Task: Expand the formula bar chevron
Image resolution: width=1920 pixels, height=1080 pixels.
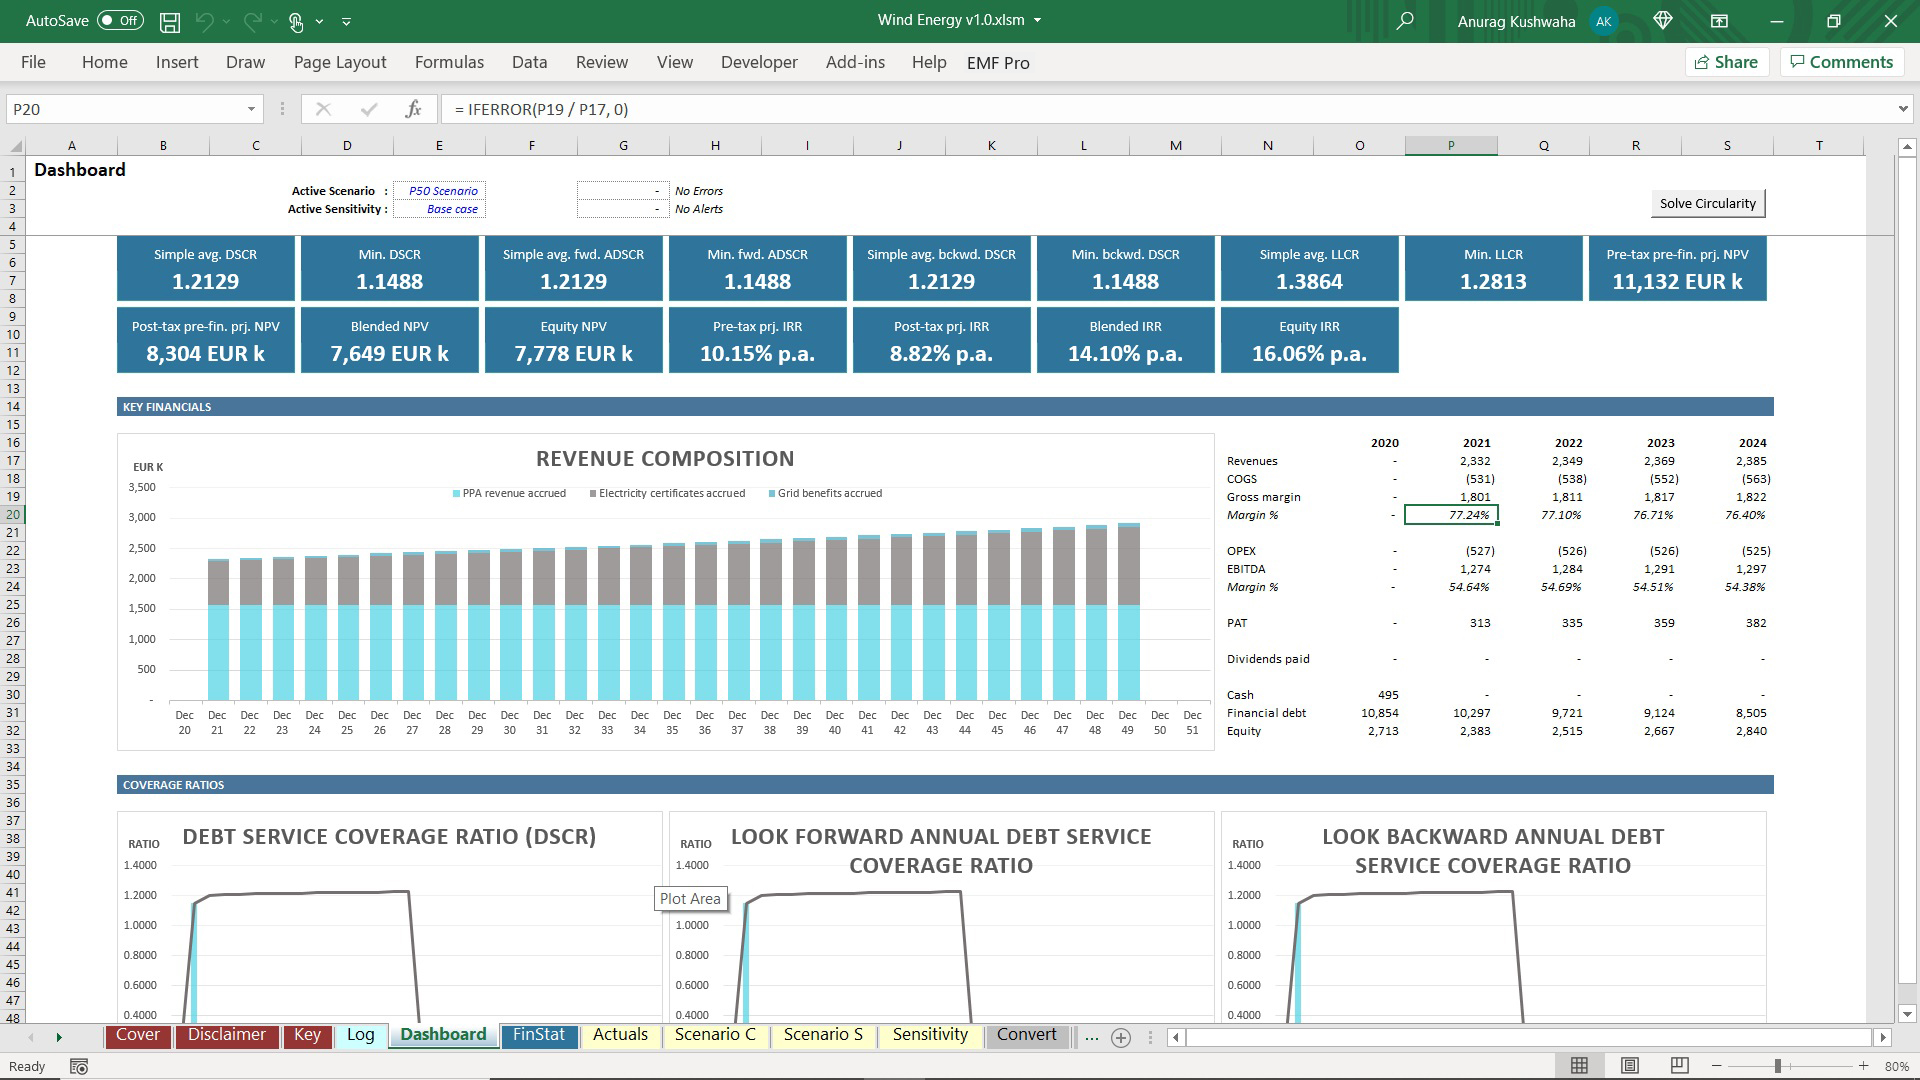Action: (x=1902, y=109)
